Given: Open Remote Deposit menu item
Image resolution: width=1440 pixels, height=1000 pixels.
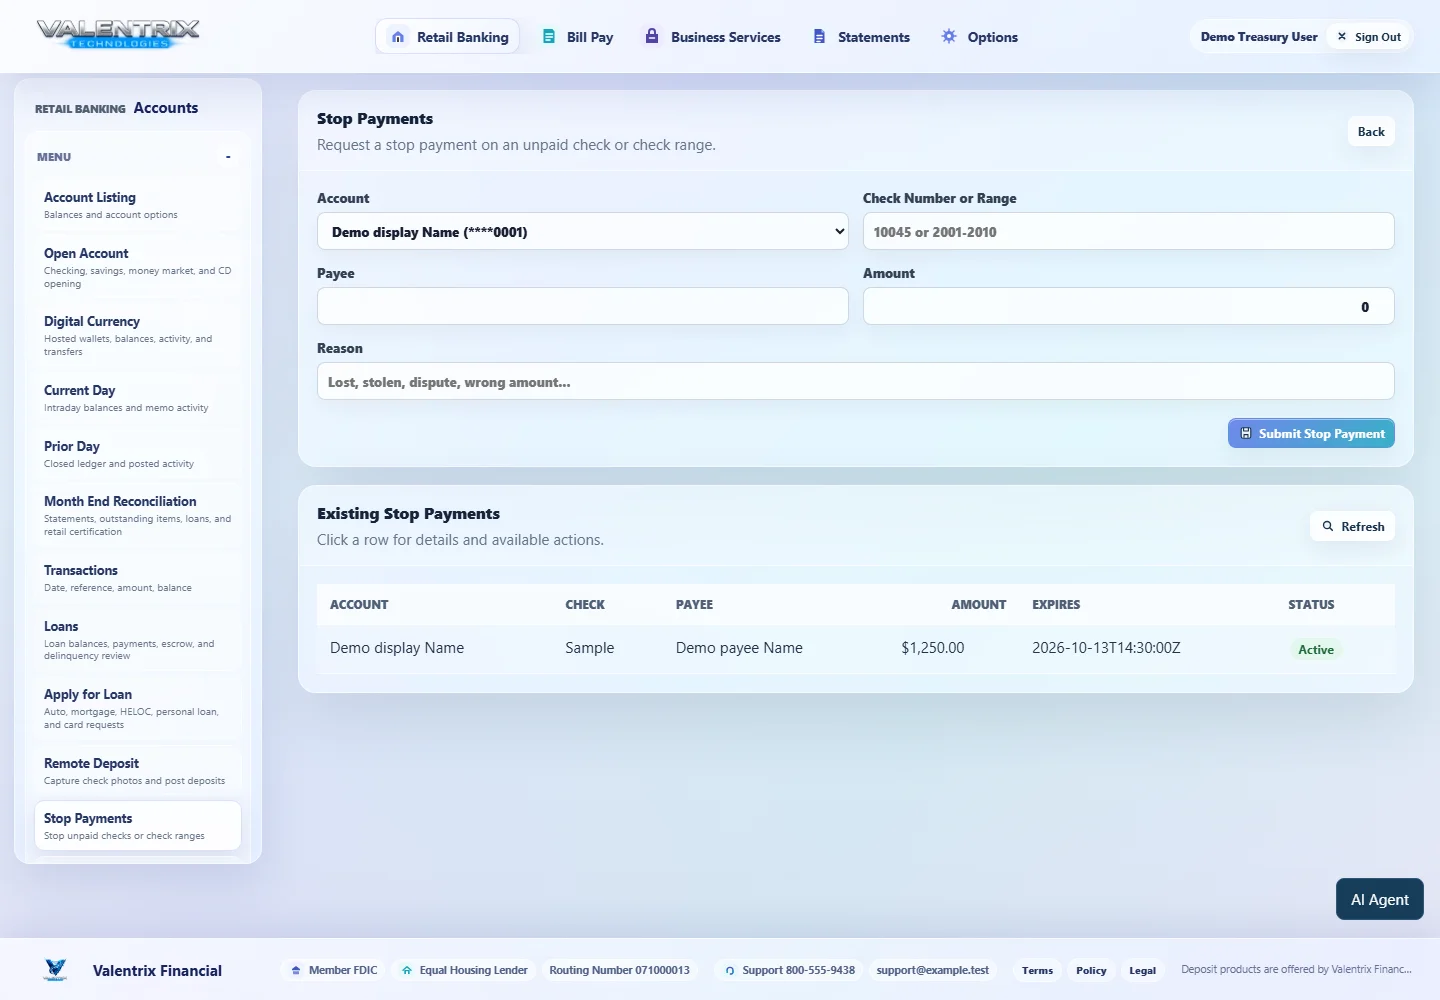Looking at the screenshot, I should (138, 771).
